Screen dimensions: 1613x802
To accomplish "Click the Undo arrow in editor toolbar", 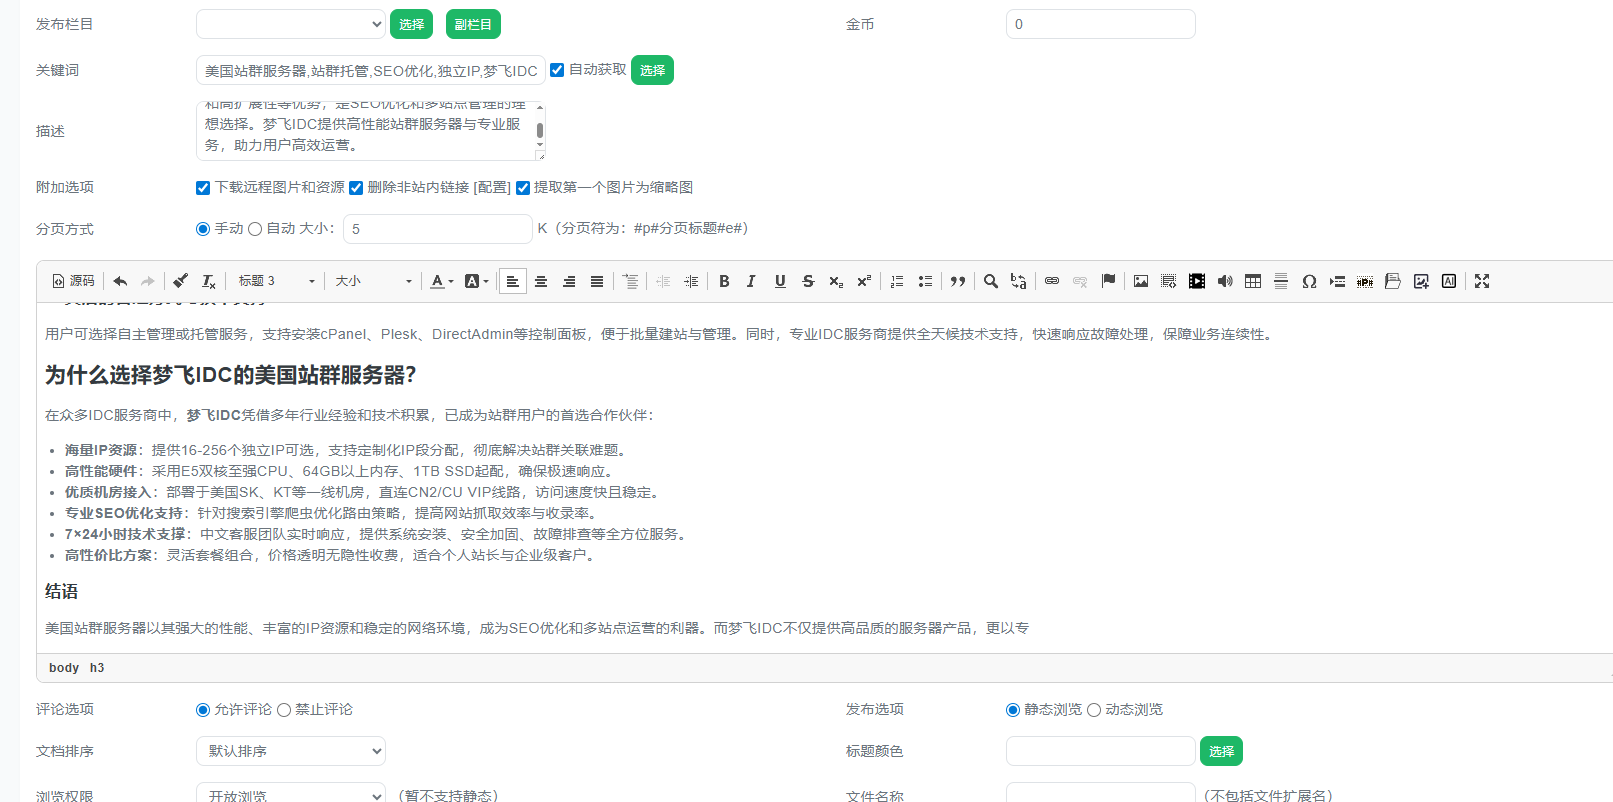I will 120,281.
